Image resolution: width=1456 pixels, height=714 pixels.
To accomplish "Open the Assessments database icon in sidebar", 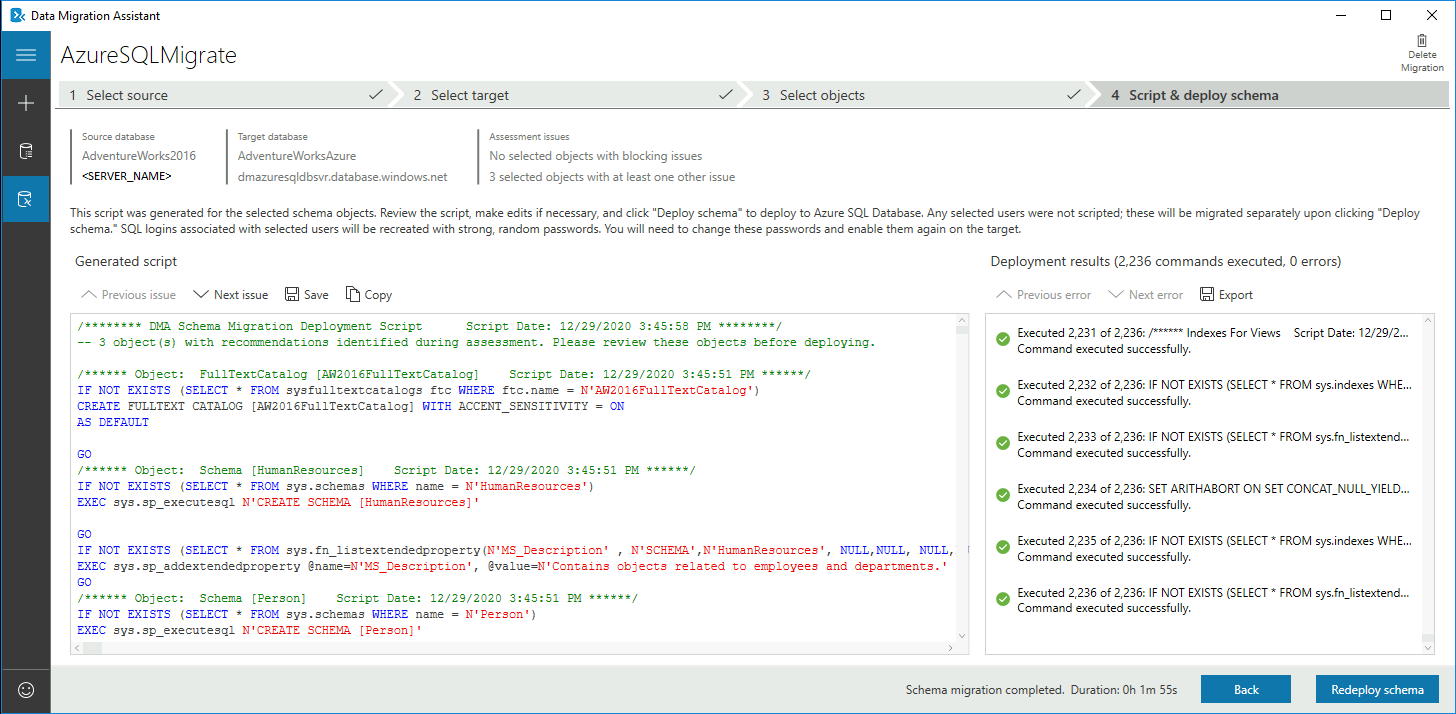I will click(26, 151).
